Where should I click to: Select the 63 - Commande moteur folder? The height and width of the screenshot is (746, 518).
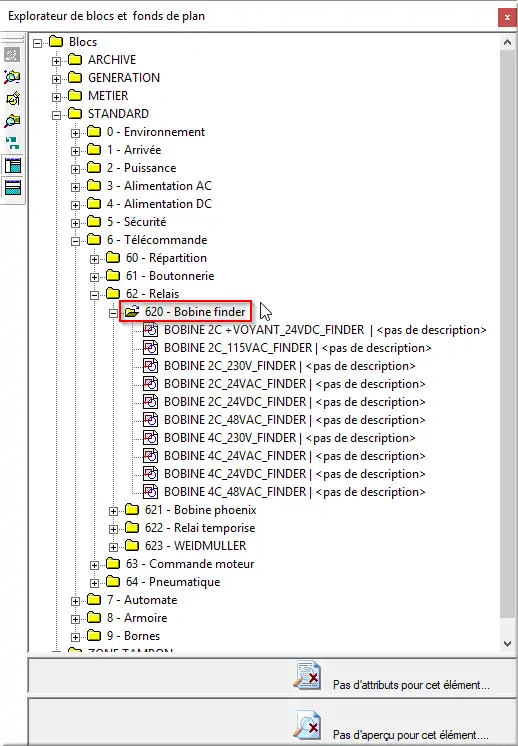pos(190,564)
